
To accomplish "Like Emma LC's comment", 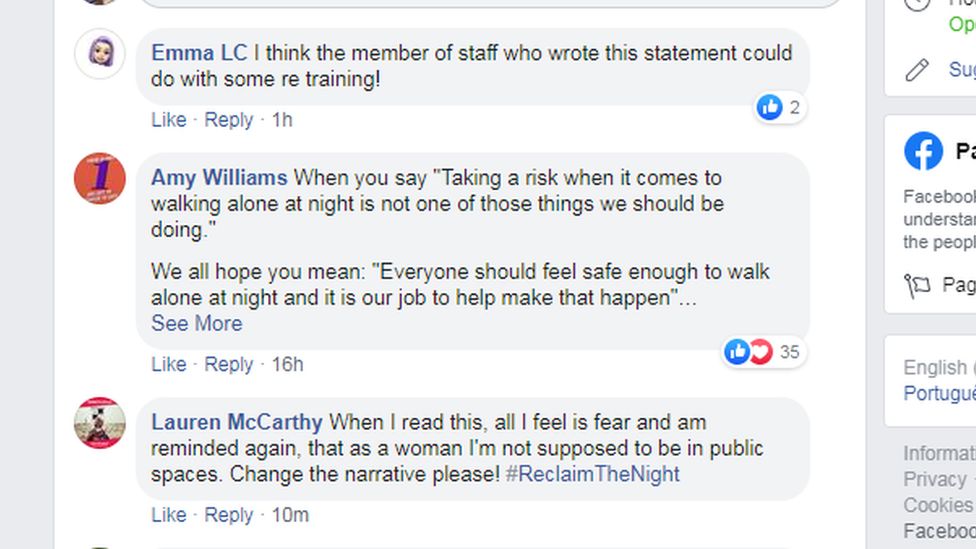I will pos(168,120).
